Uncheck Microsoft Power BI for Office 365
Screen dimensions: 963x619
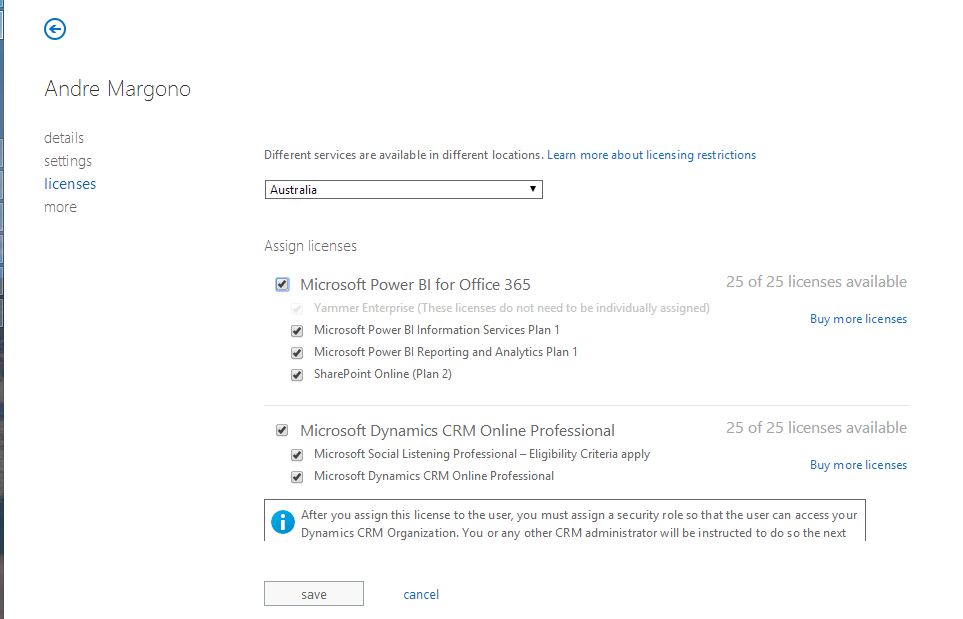coord(282,285)
